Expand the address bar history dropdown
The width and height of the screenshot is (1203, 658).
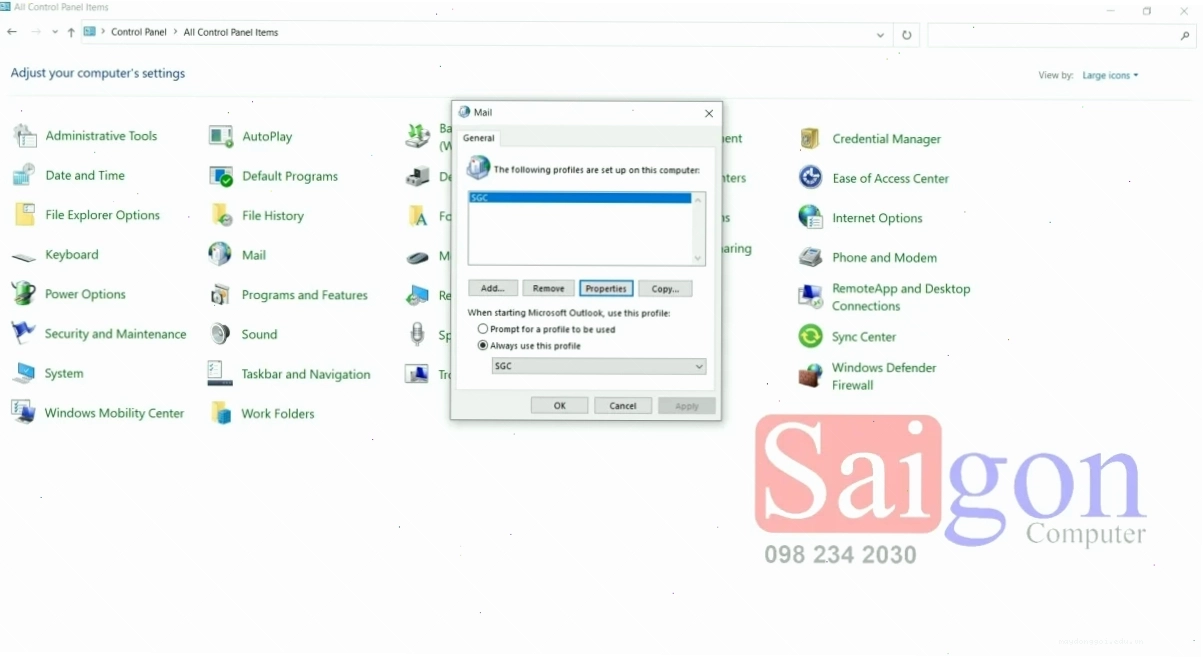(880, 34)
